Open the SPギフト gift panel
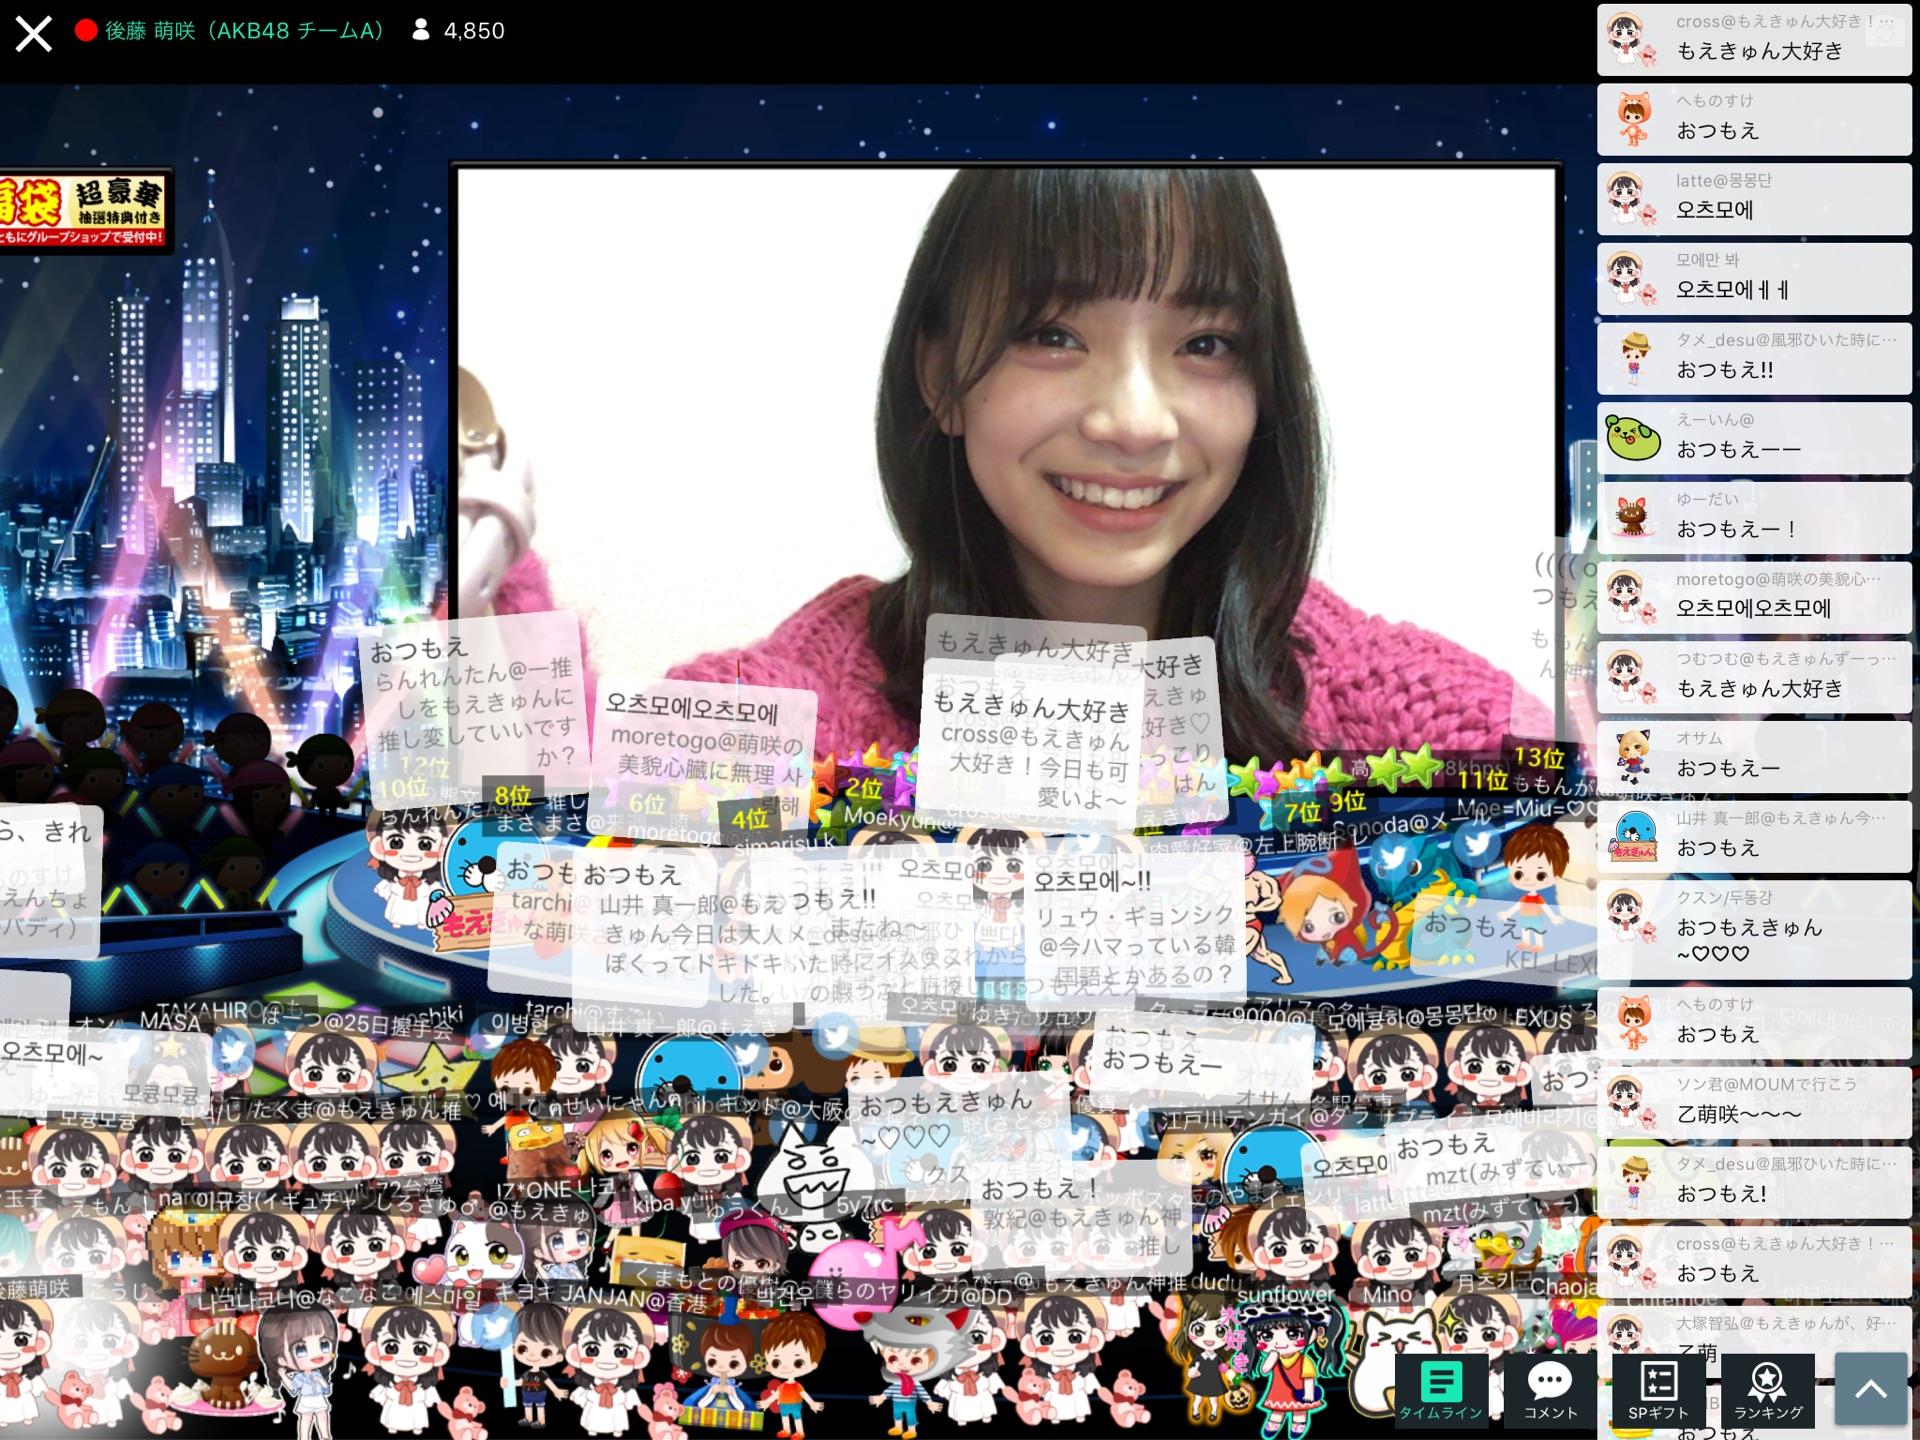 [1658, 1390]
